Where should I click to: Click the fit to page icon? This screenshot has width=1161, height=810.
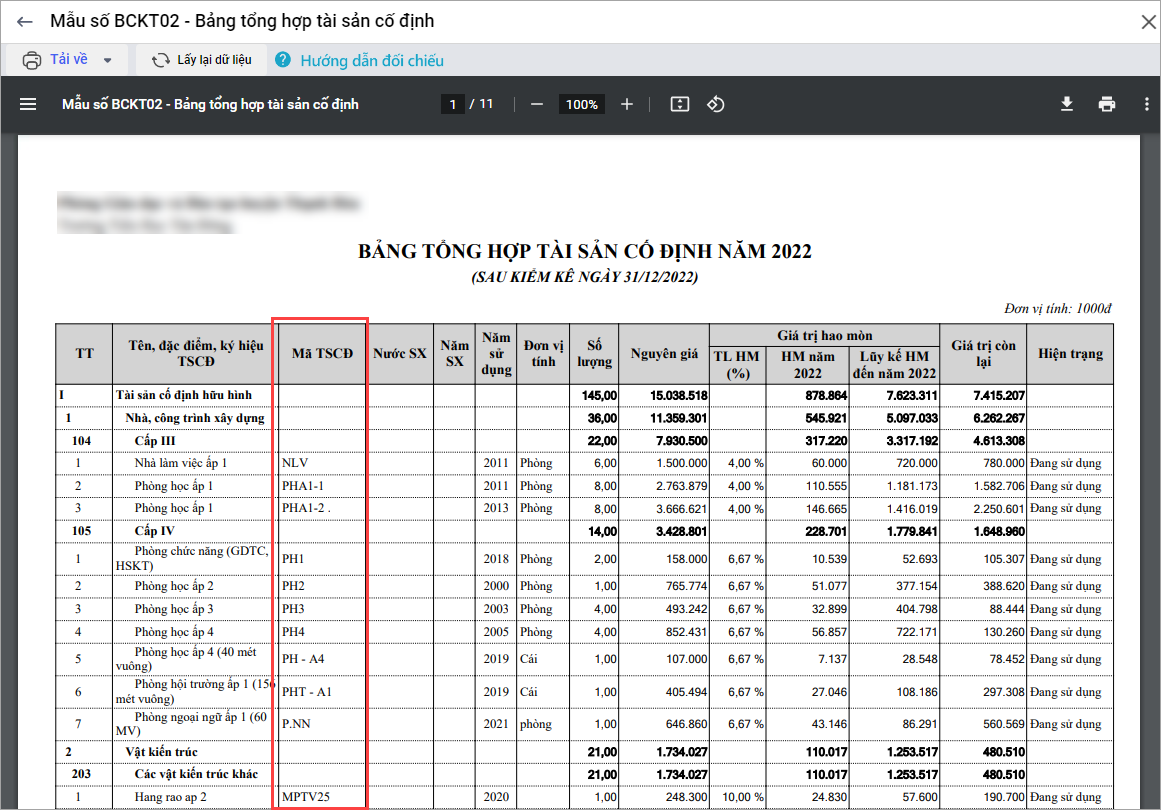pyautogui.click(x=680, y=104)
